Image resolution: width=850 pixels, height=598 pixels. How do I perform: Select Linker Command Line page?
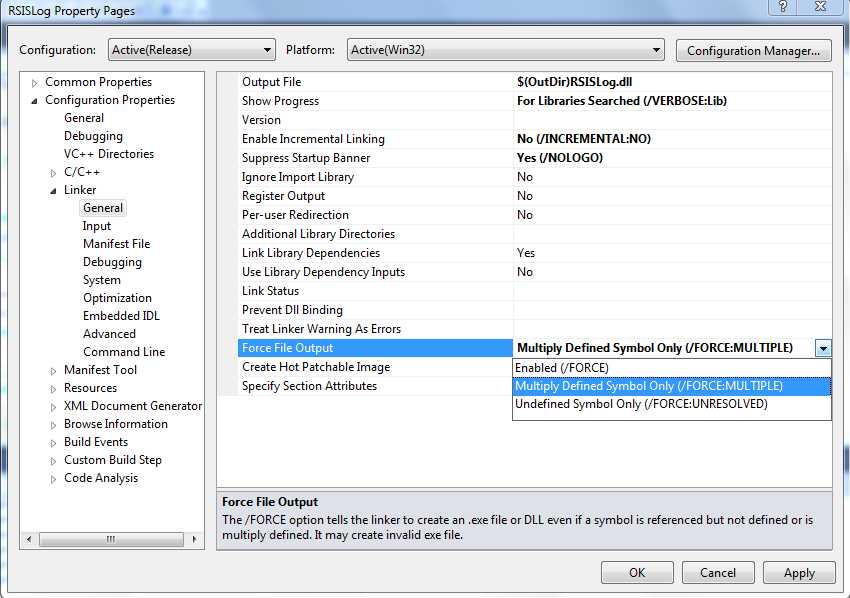[124, 351]
